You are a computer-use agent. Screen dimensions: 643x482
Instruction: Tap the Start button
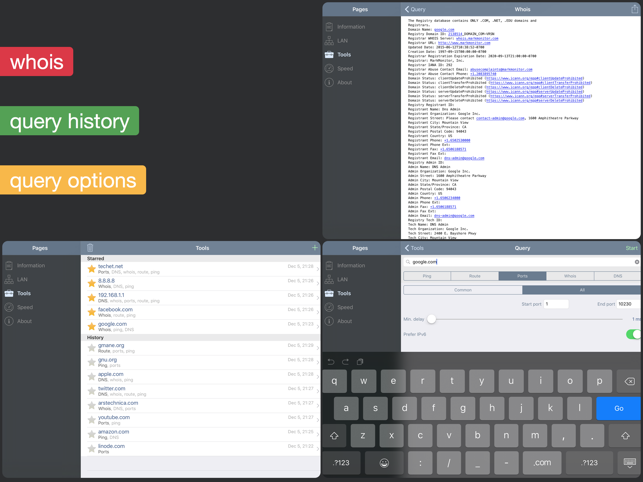point(631,248)
